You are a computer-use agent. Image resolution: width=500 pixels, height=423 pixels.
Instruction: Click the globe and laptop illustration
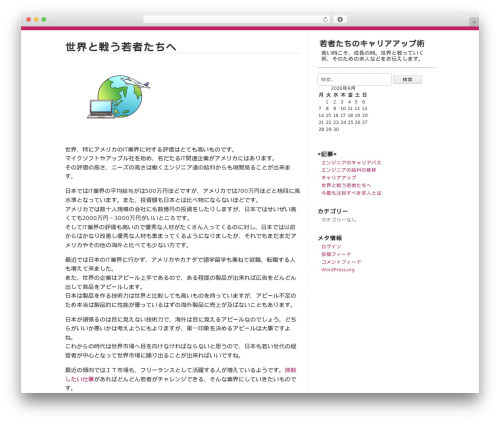pyautogui.click(x=119, y=97)
